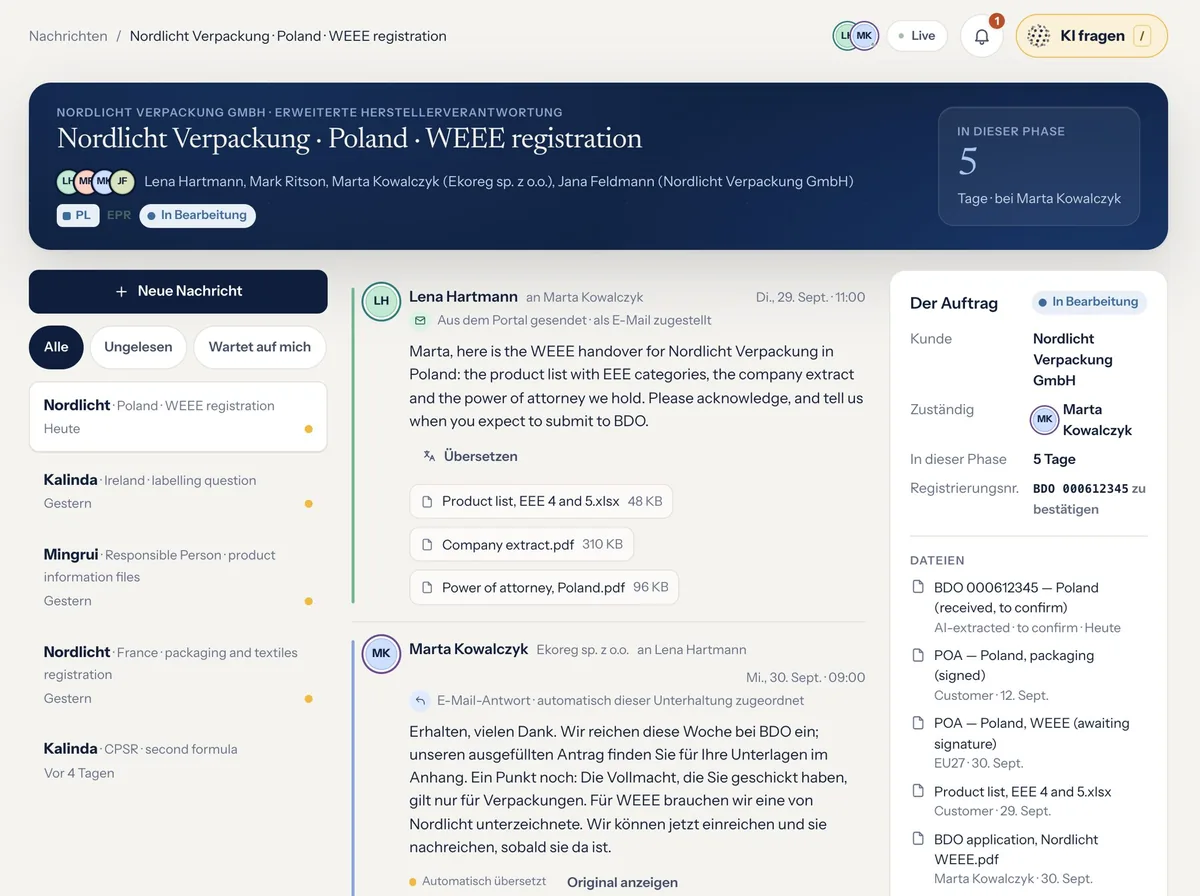Click the DATEIEN section heading
The width and height of the screenshot is (1200, 896).
point(937,561)
